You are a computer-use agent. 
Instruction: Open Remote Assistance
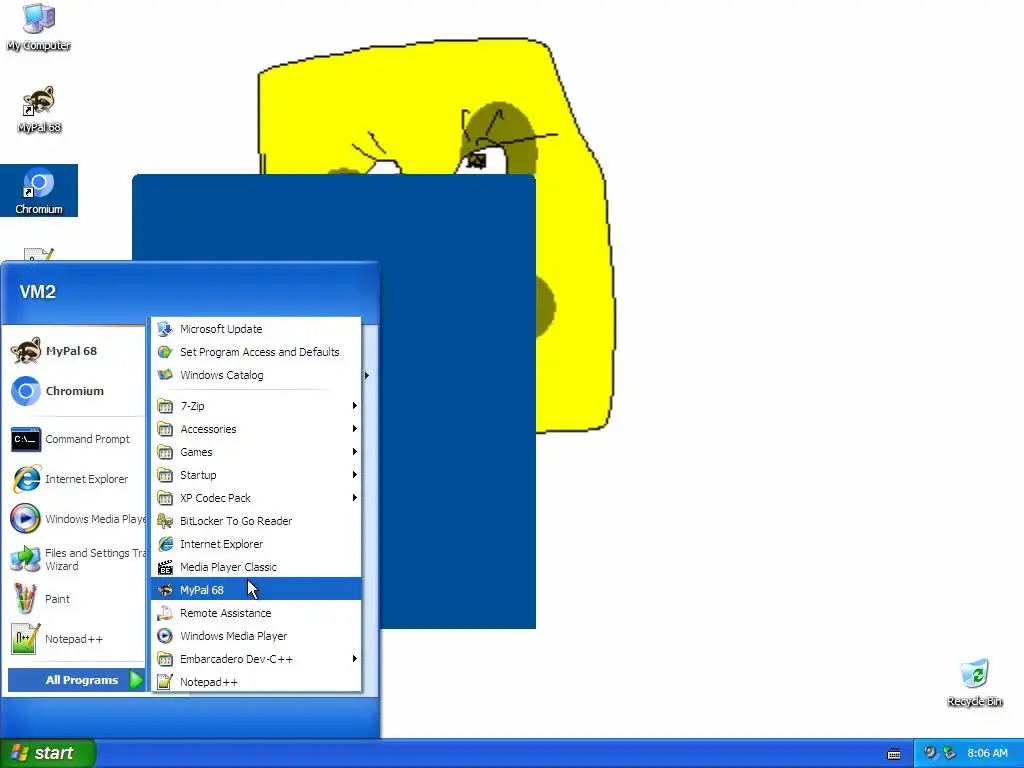(x=256, y=613)
